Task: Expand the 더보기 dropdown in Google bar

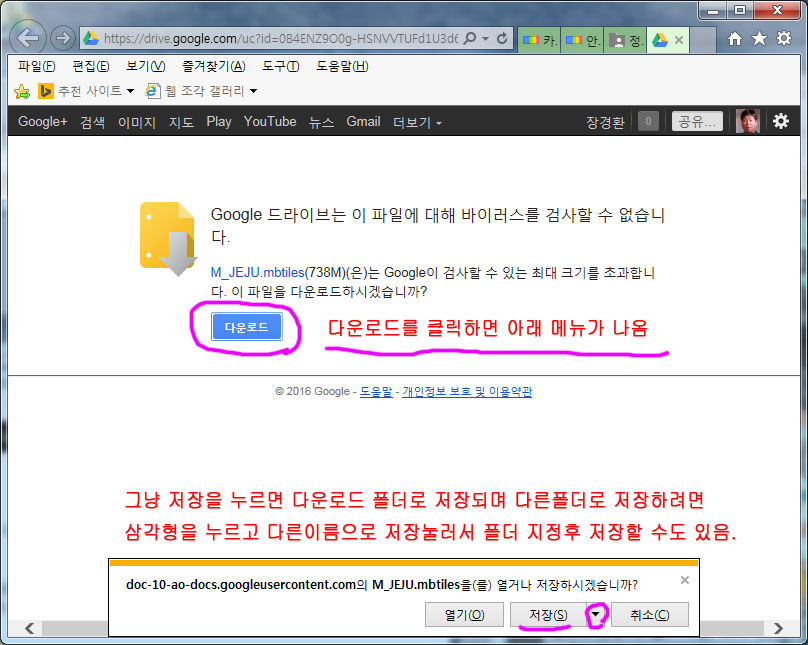Action: click(x=417, y=123)
